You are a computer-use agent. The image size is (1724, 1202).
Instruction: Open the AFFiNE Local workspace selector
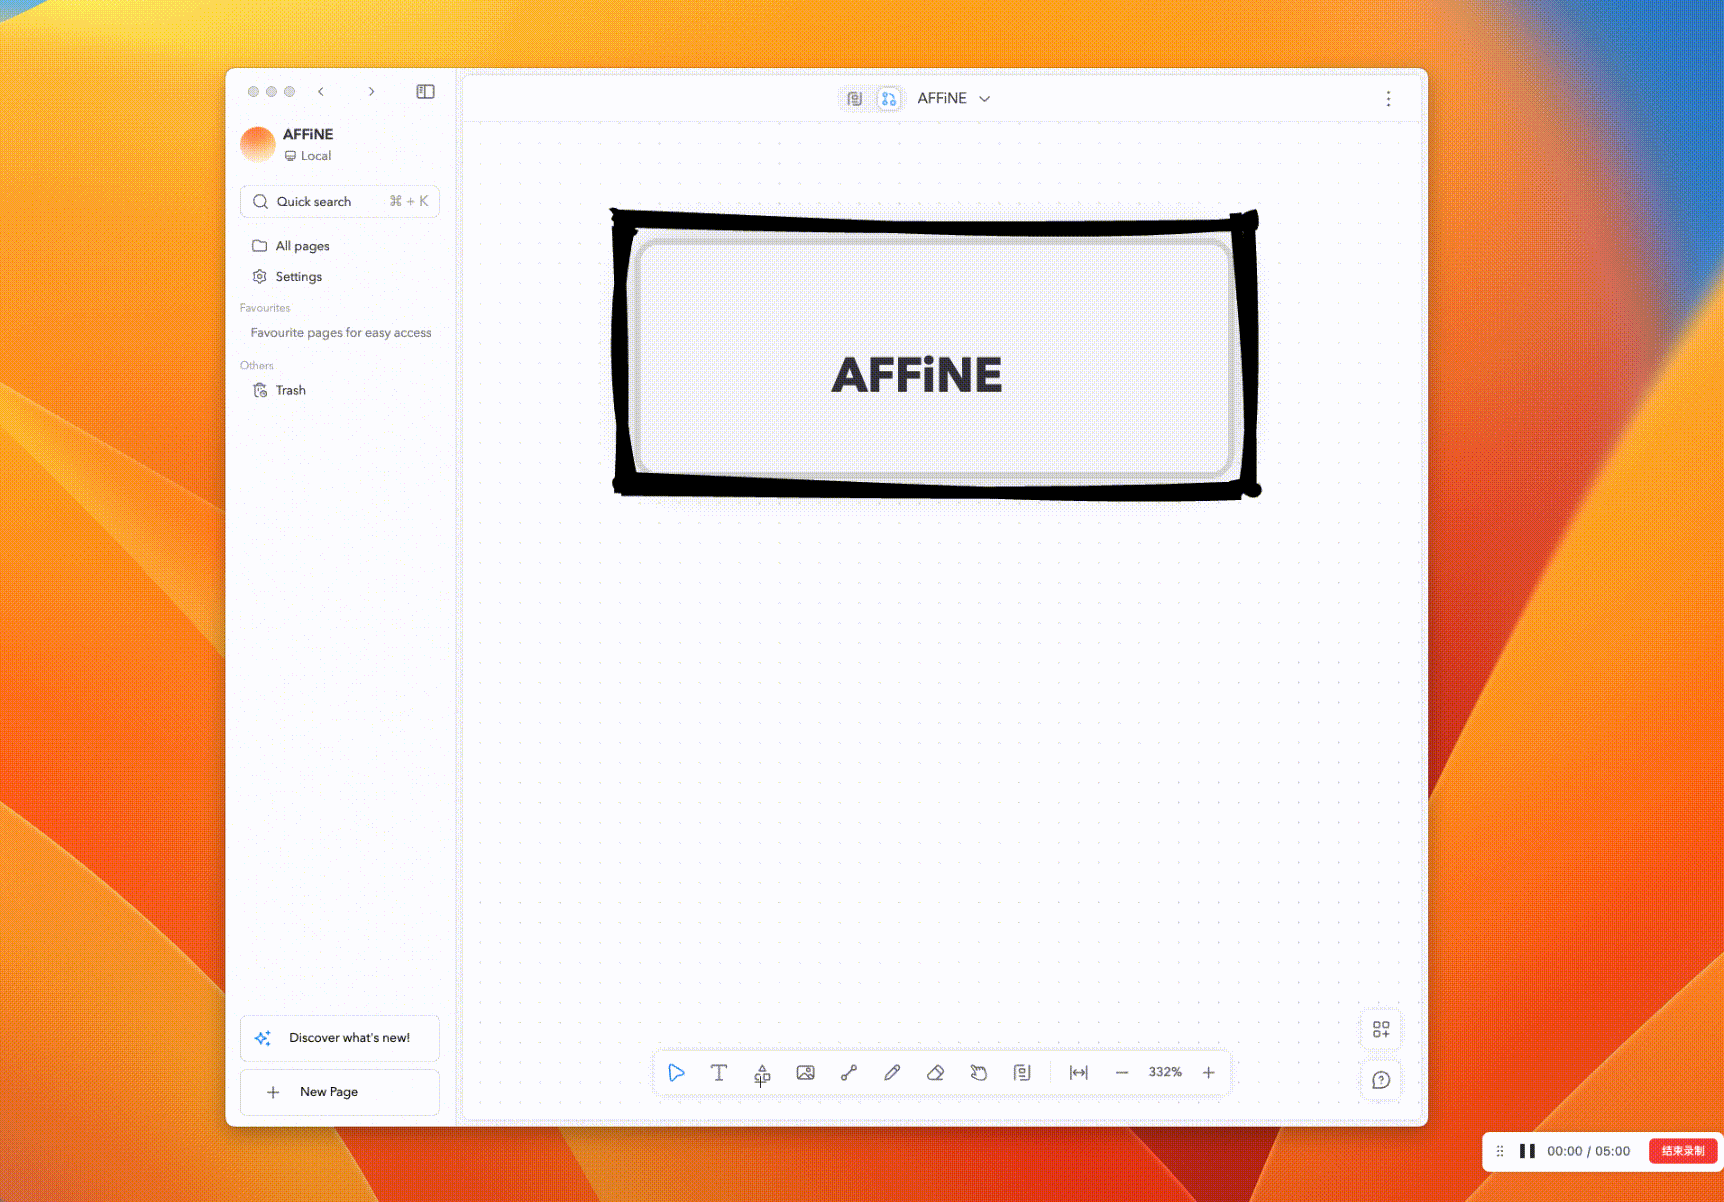(x=339, y=144)
